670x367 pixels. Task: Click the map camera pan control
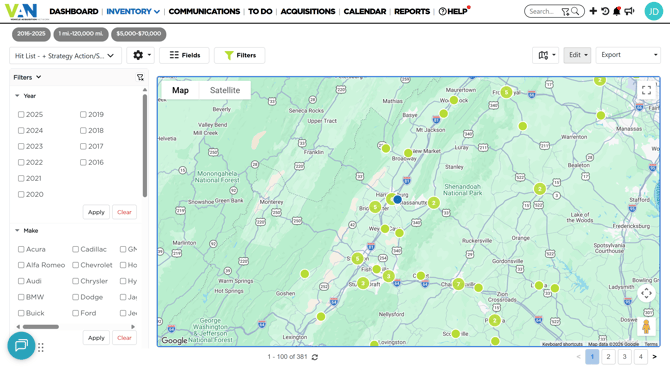(646, 293)
